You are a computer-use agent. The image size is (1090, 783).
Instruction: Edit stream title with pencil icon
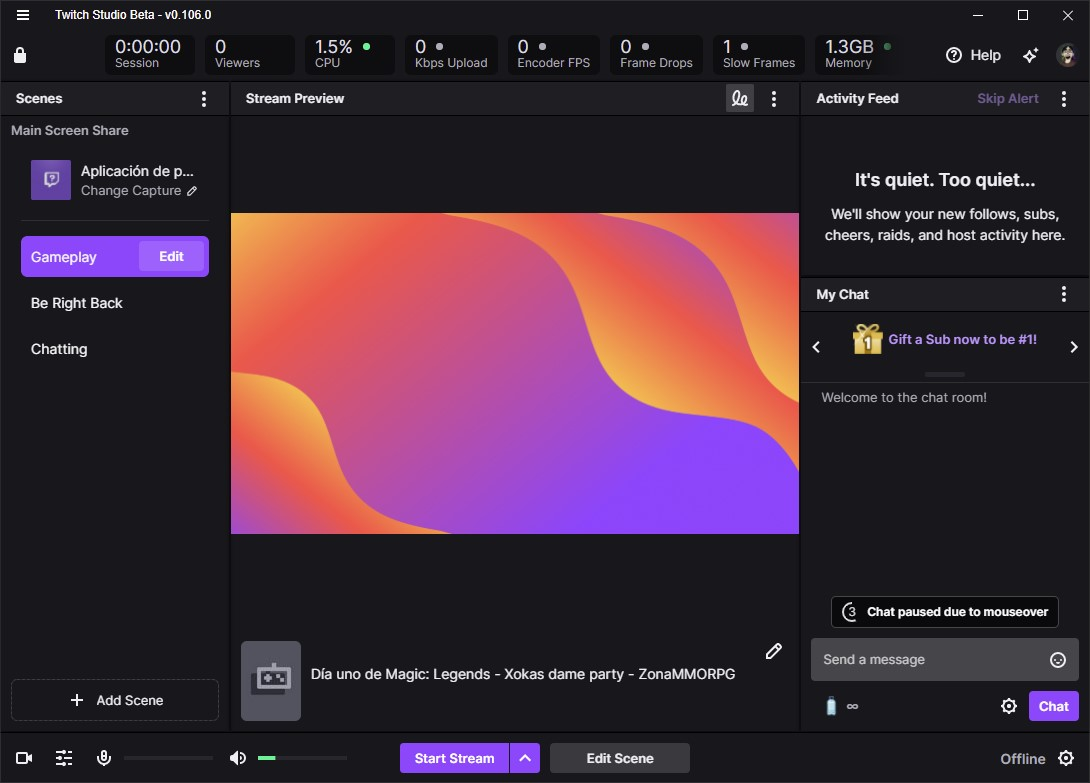[773, 651]
